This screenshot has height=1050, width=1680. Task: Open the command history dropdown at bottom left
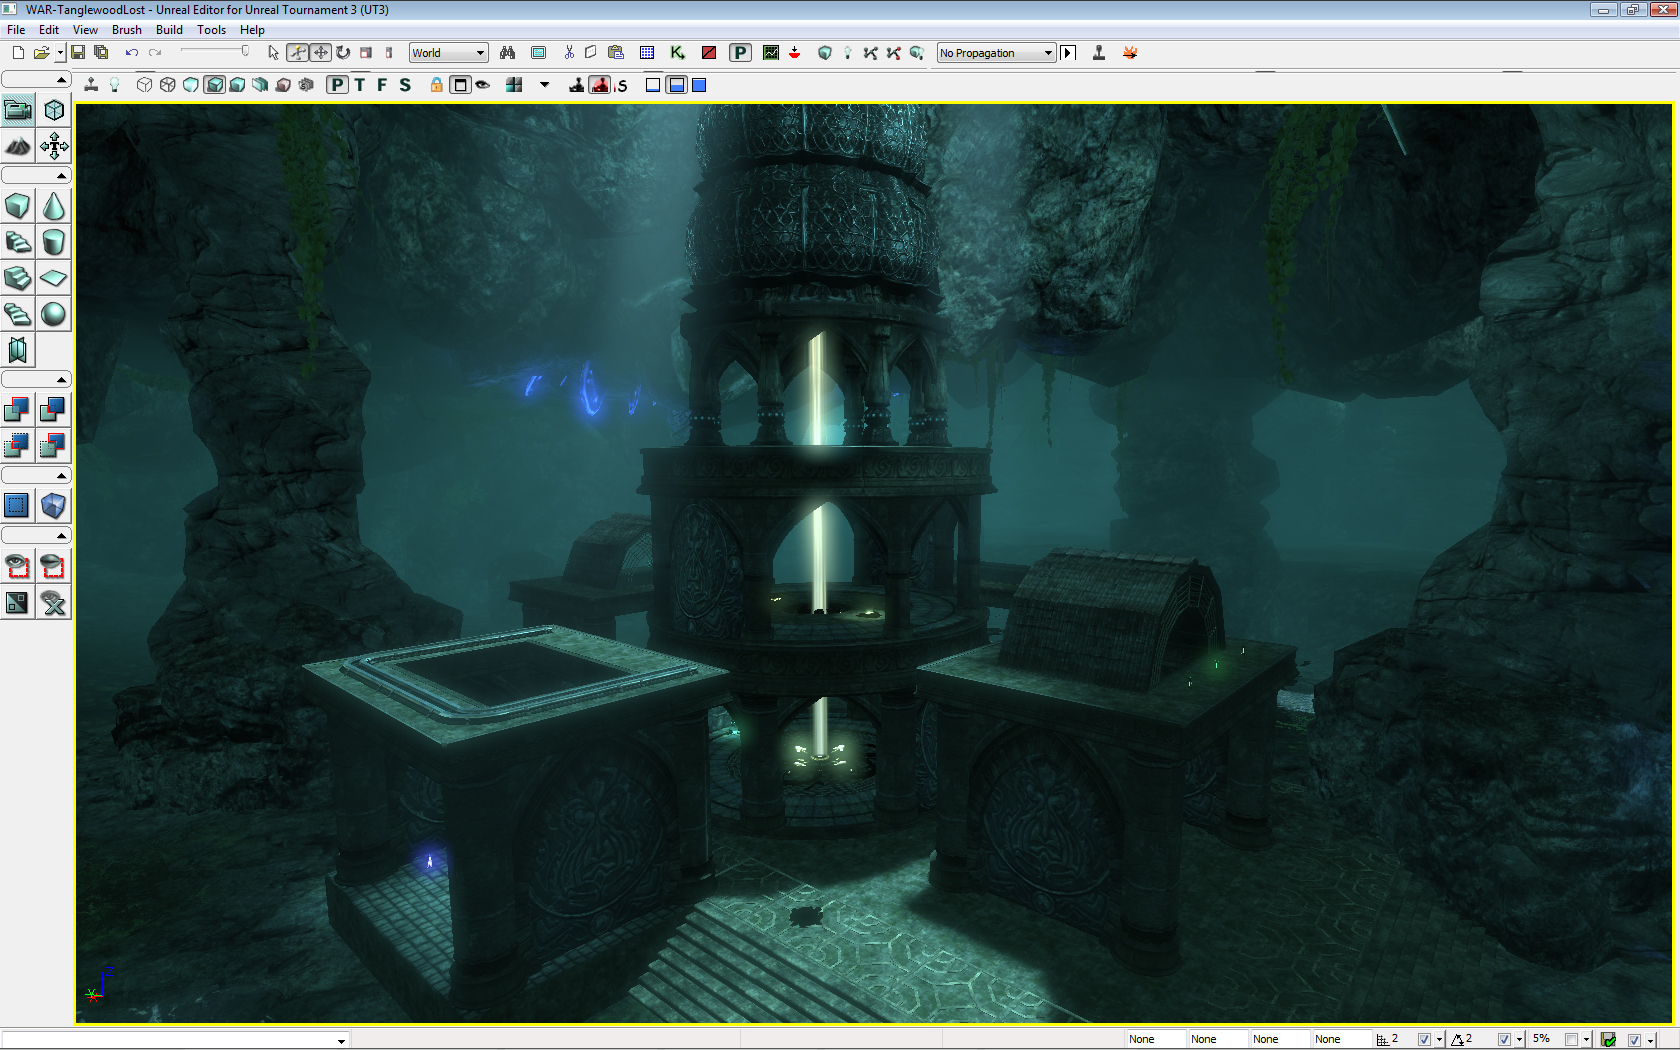[x=341, y=1041]
